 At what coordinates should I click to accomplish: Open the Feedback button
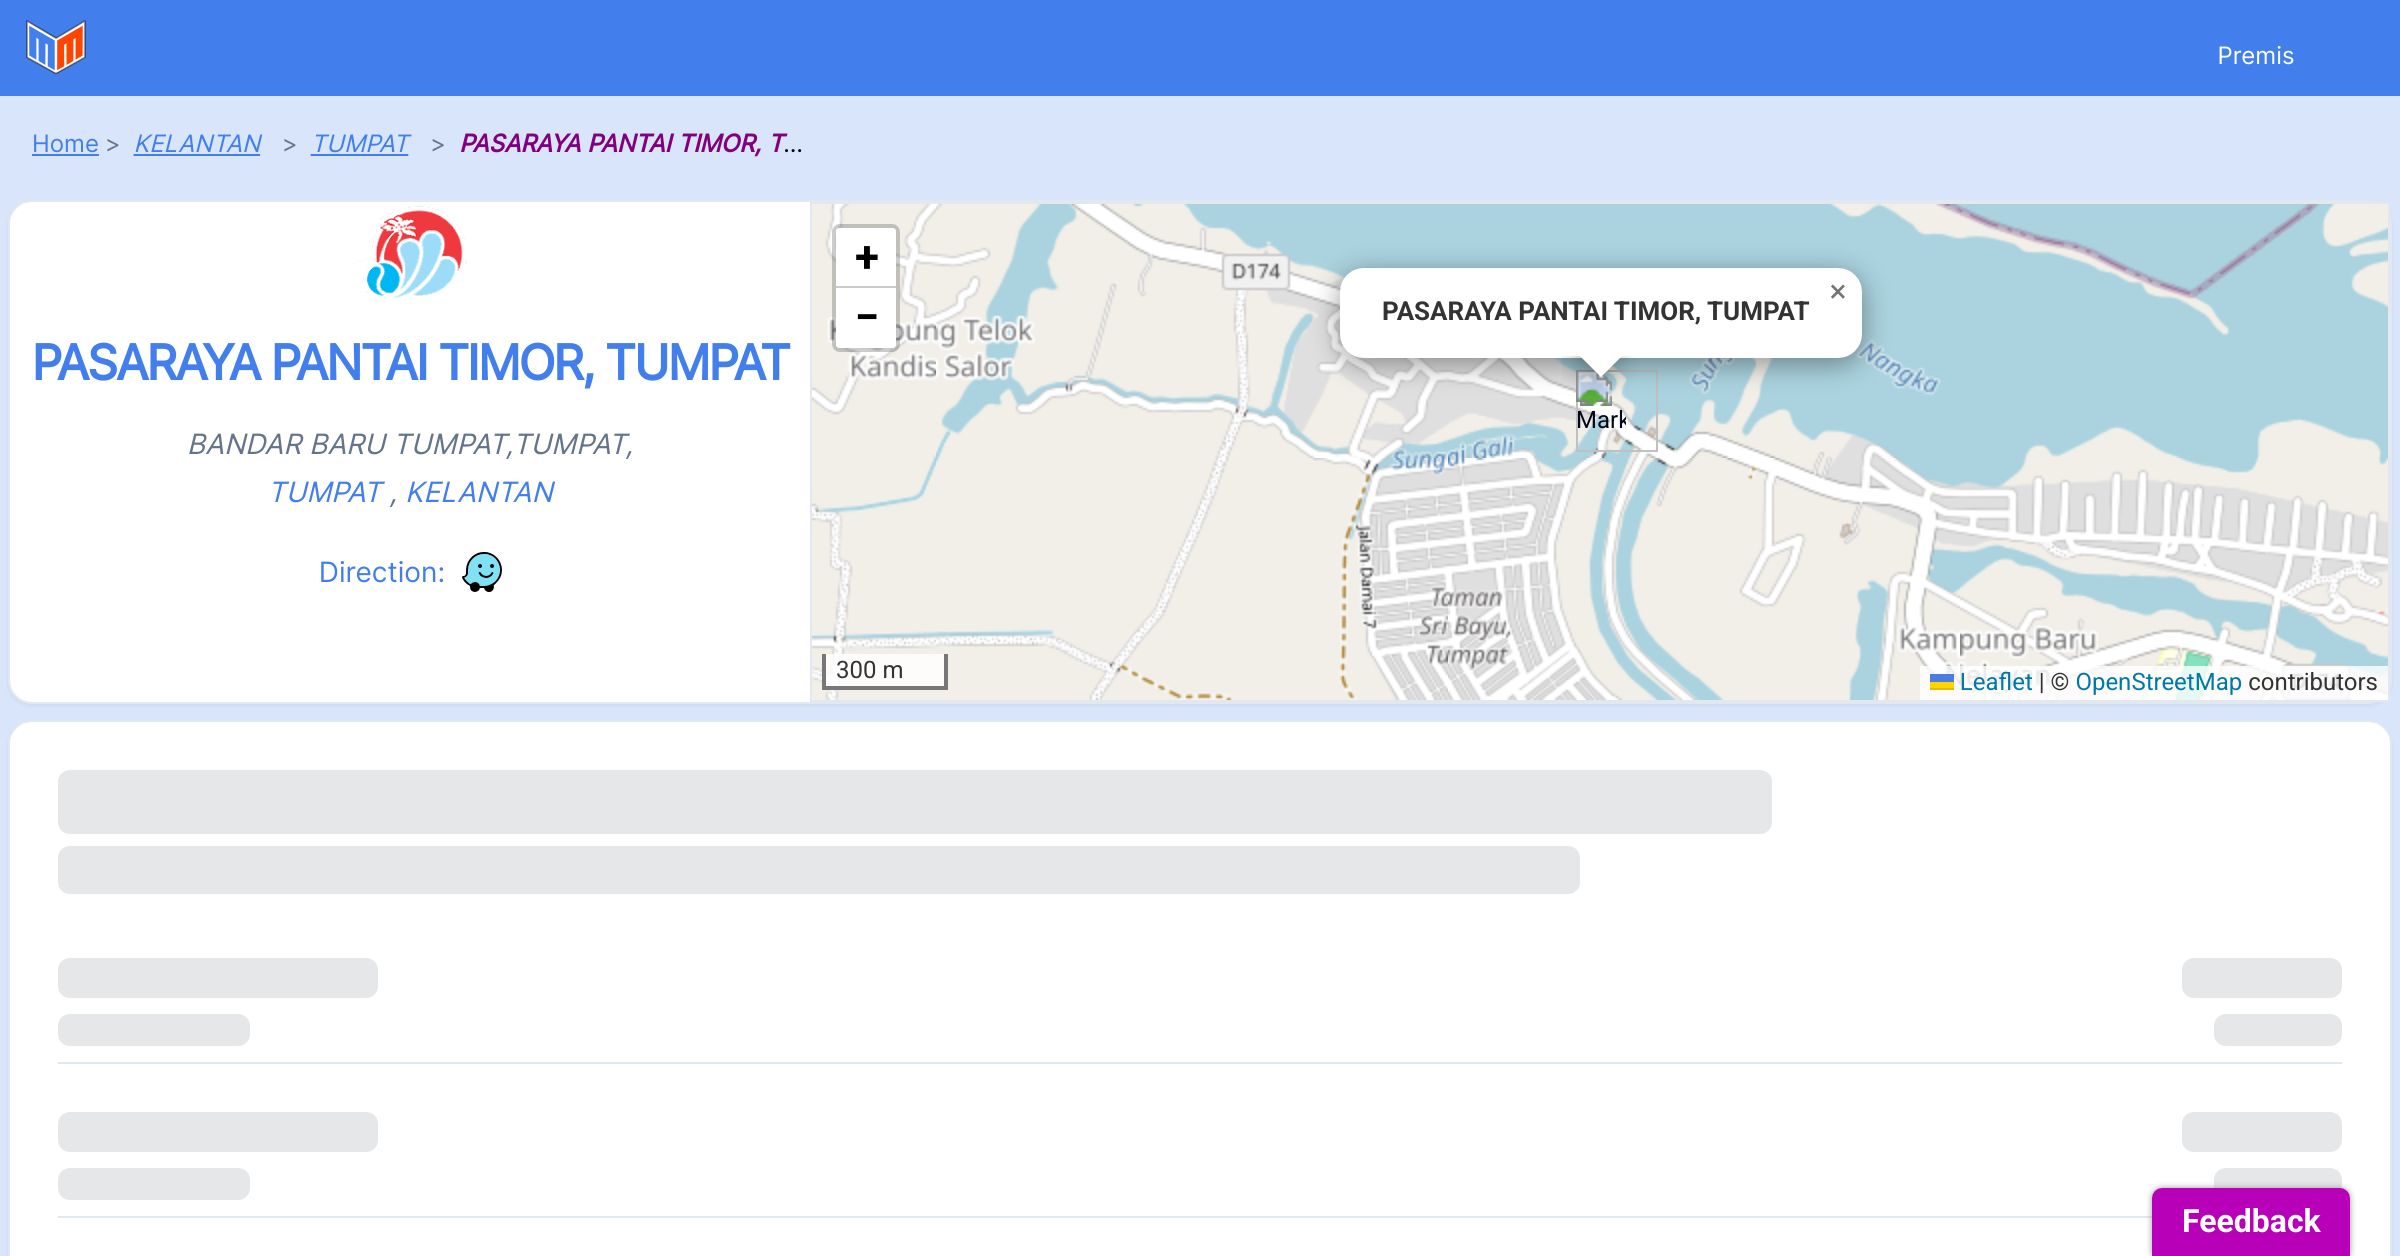(2250, 1220)
